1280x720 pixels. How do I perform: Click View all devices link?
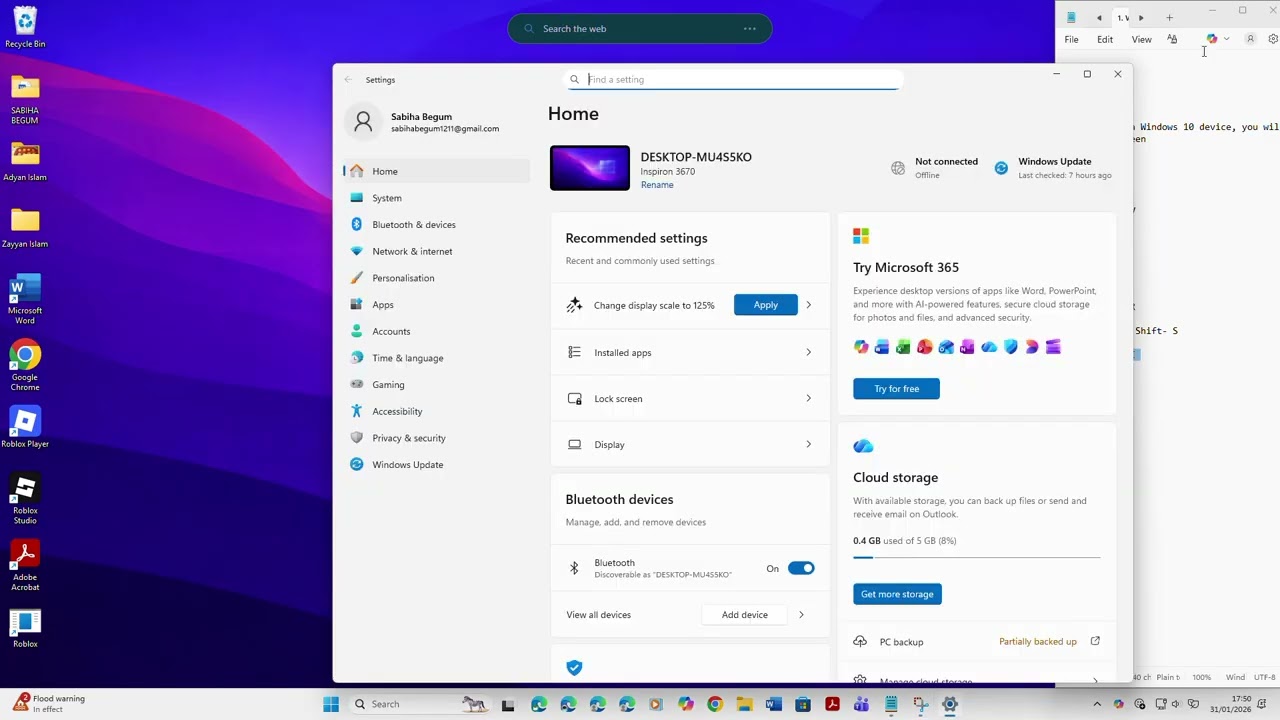[598, 615]
